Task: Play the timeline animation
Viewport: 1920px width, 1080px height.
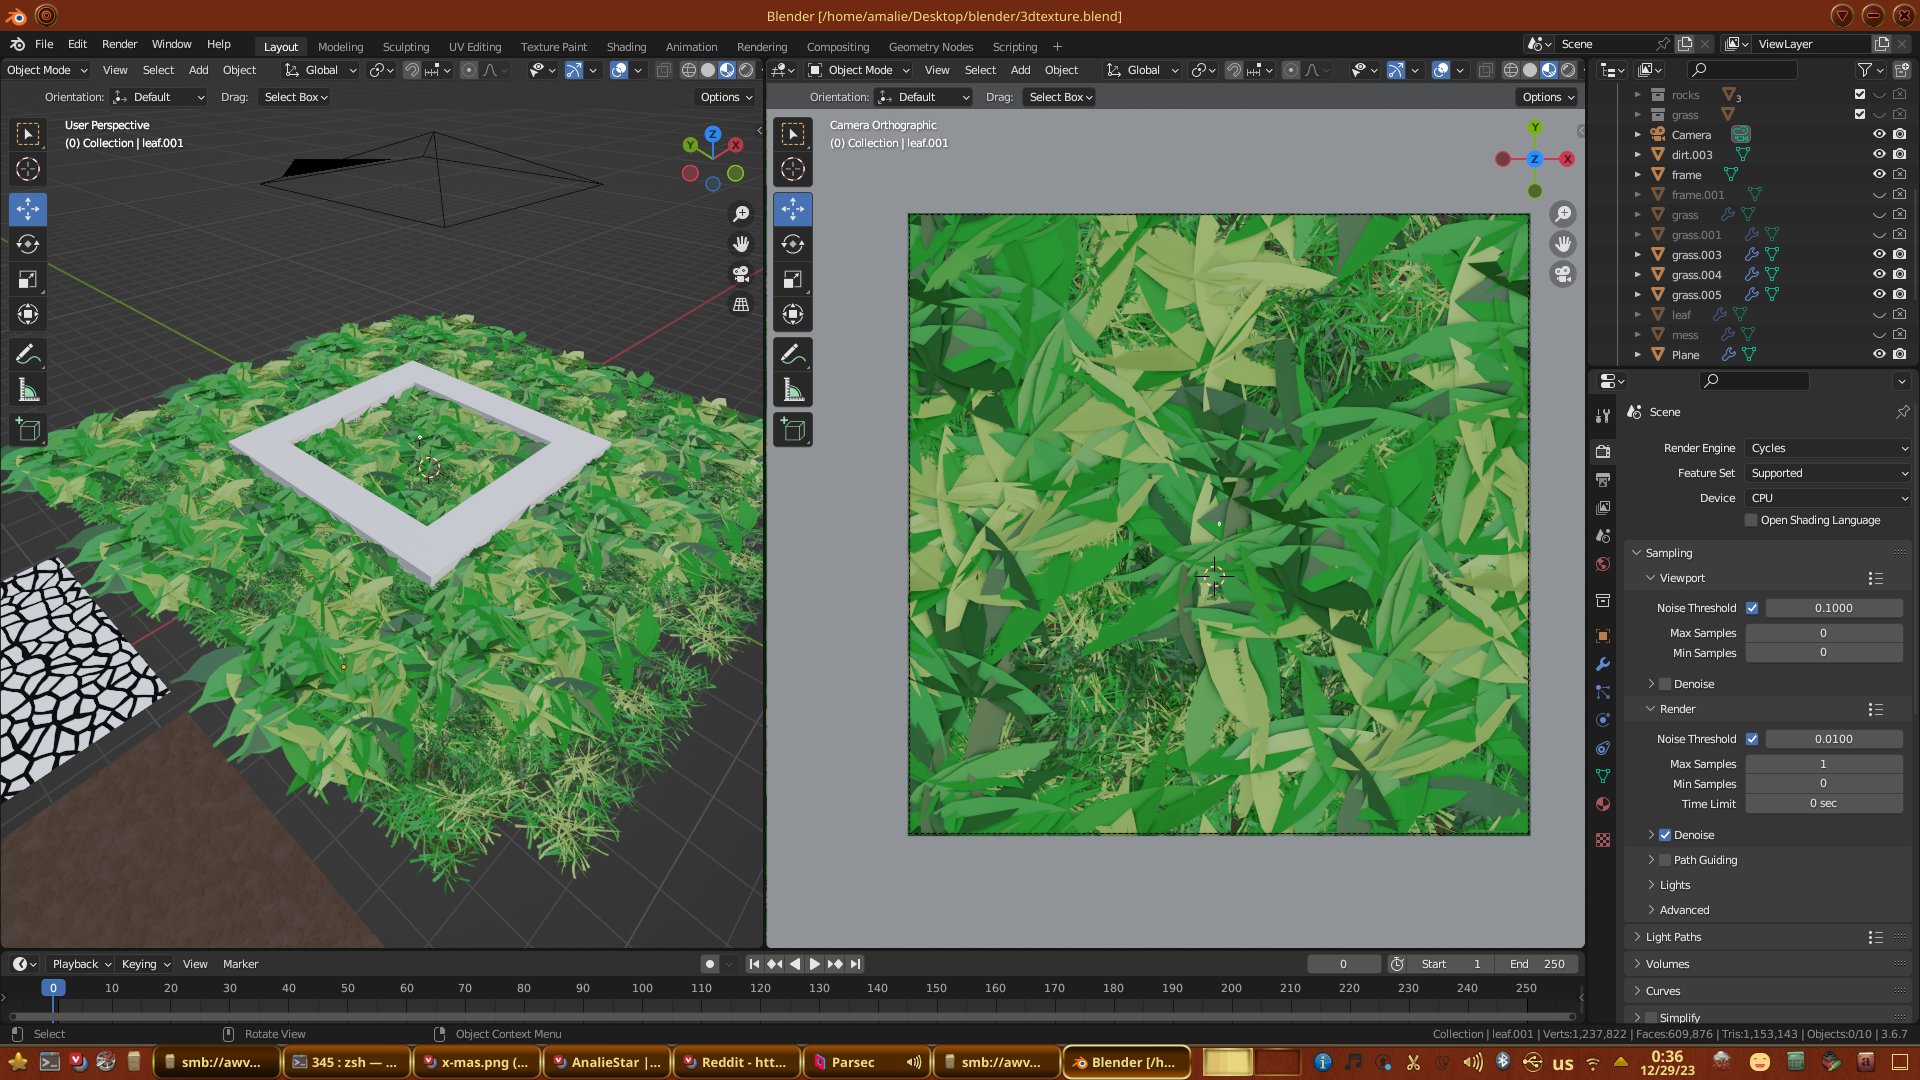Action: [814, 964]
